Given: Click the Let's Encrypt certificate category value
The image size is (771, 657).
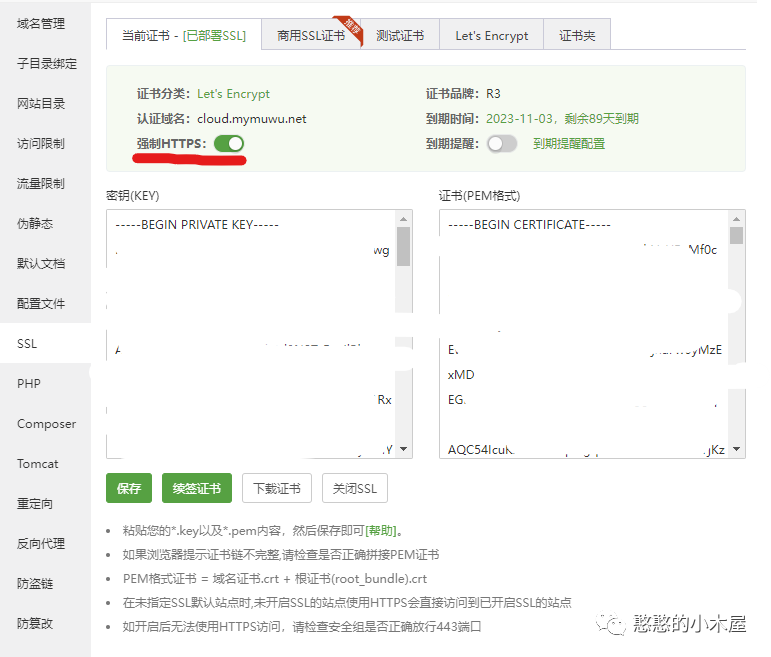Looking at the screenshot, I should pos(234,94).
